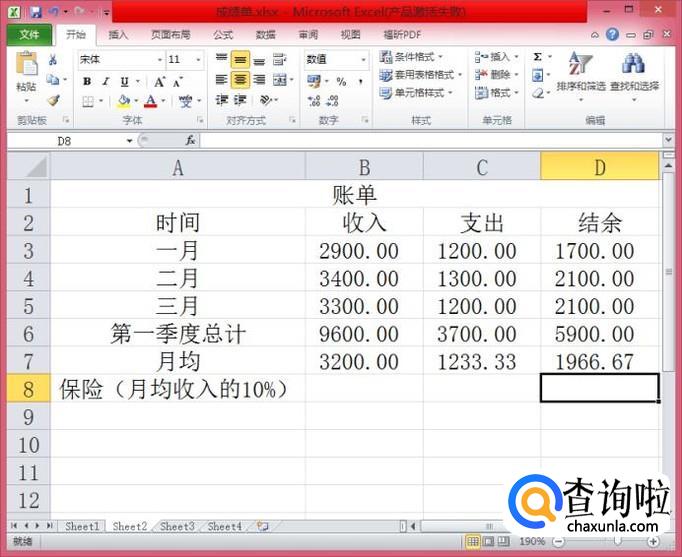
Task: Open the Sort and Filter AZ icon
Action: 581,64
